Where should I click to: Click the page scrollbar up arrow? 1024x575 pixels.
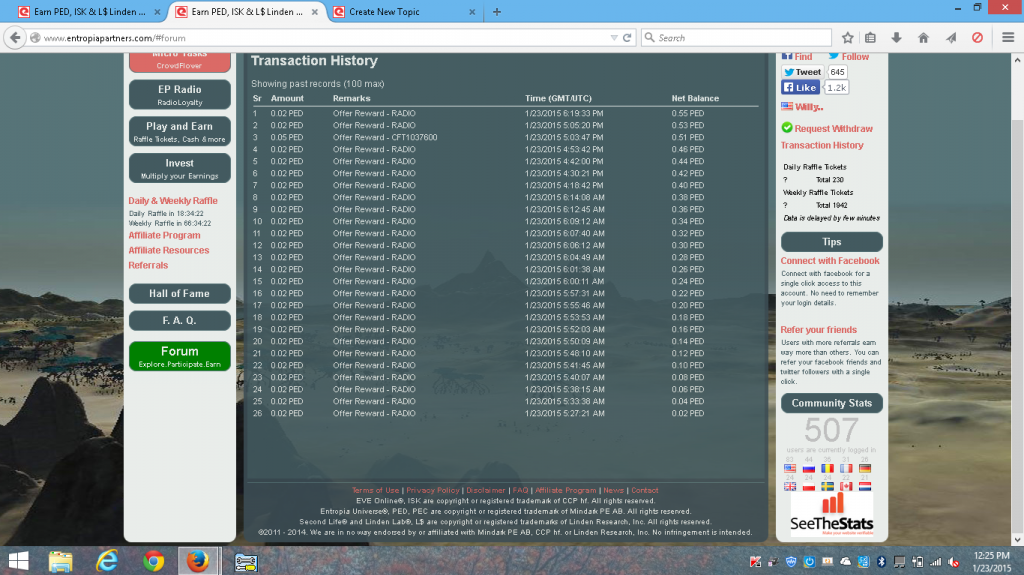1017,59
